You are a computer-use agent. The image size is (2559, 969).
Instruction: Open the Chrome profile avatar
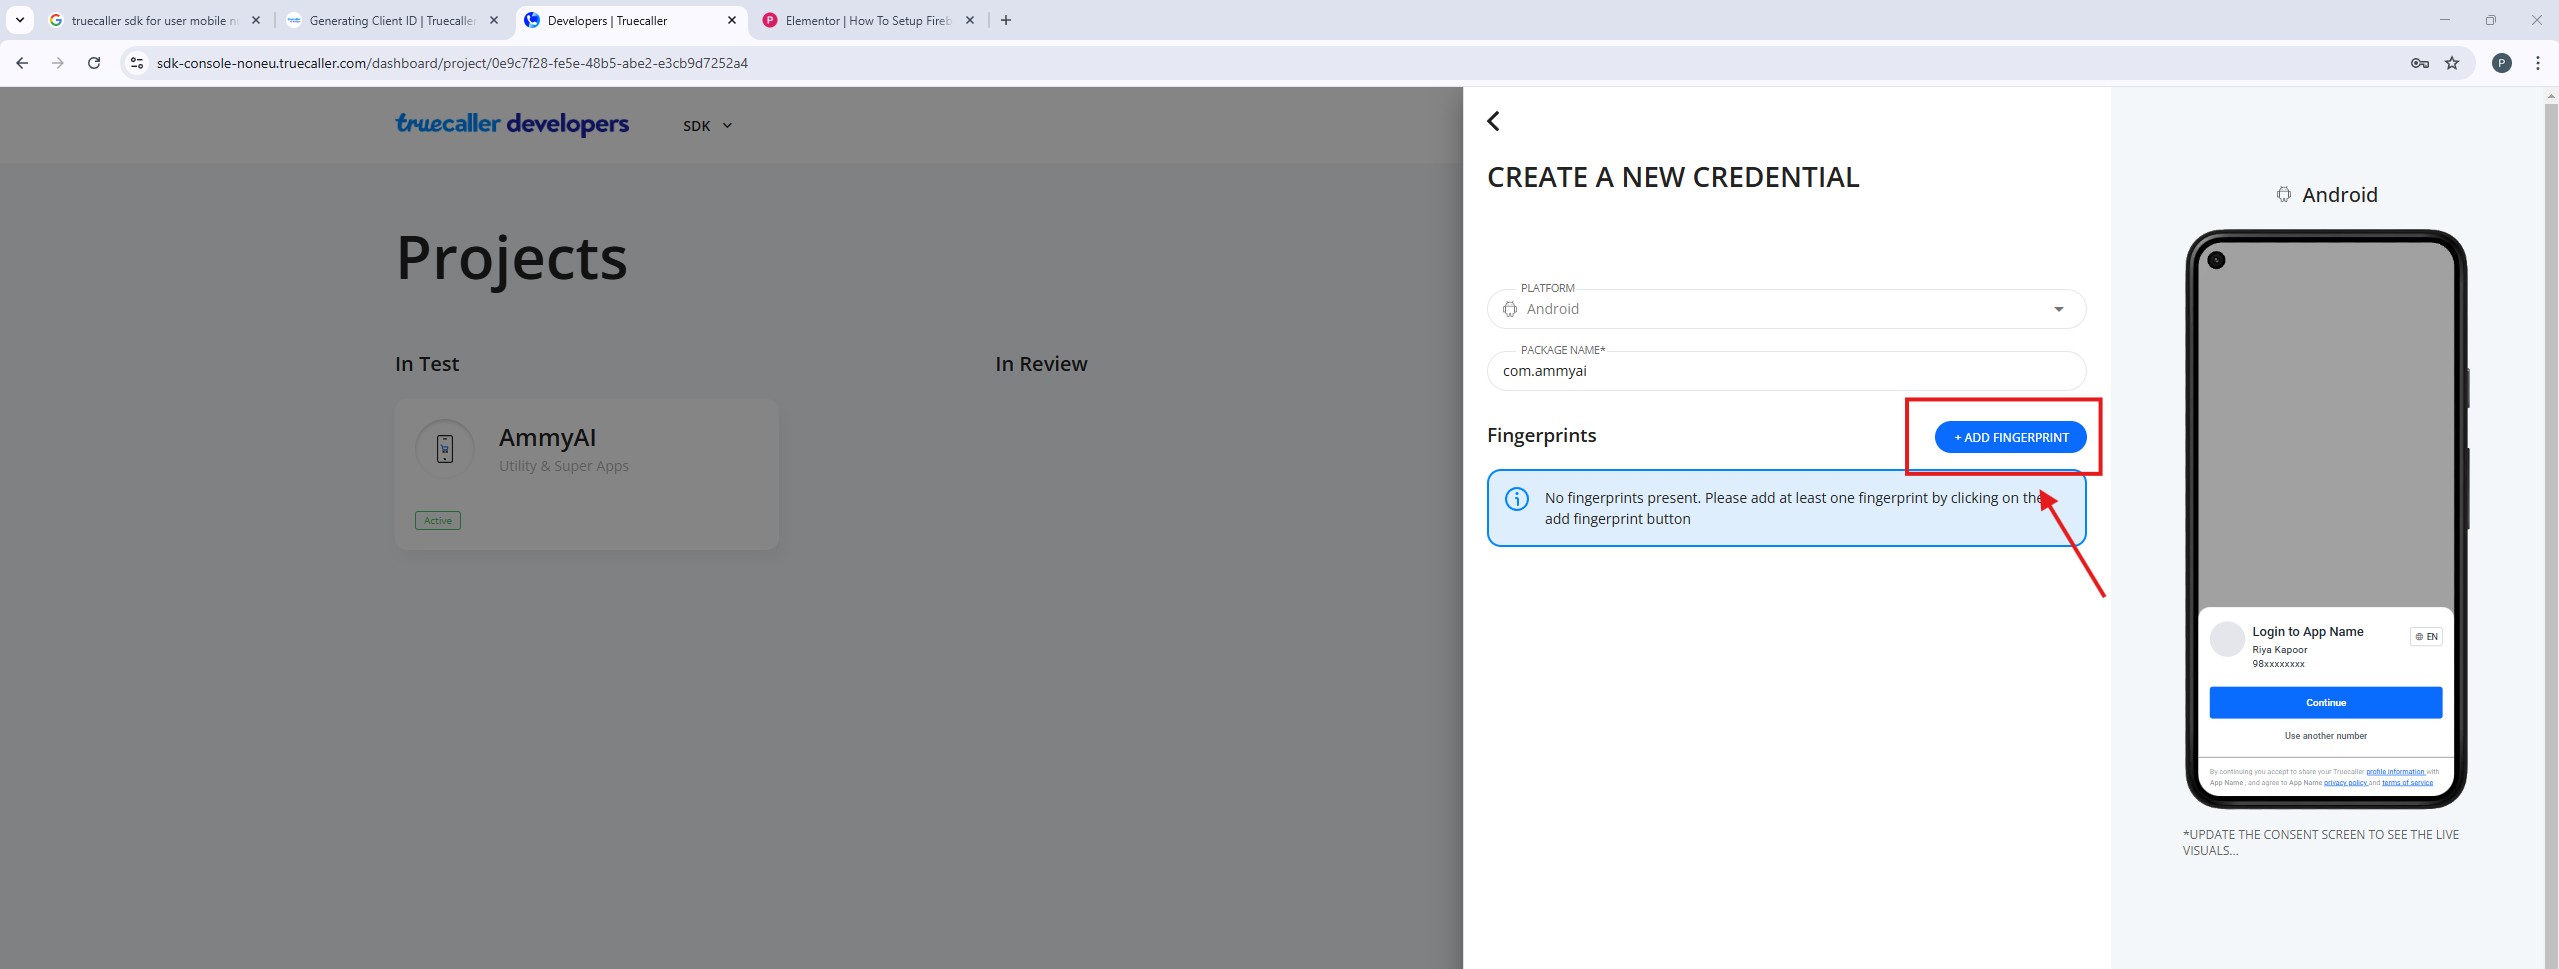coord(2501,63)
